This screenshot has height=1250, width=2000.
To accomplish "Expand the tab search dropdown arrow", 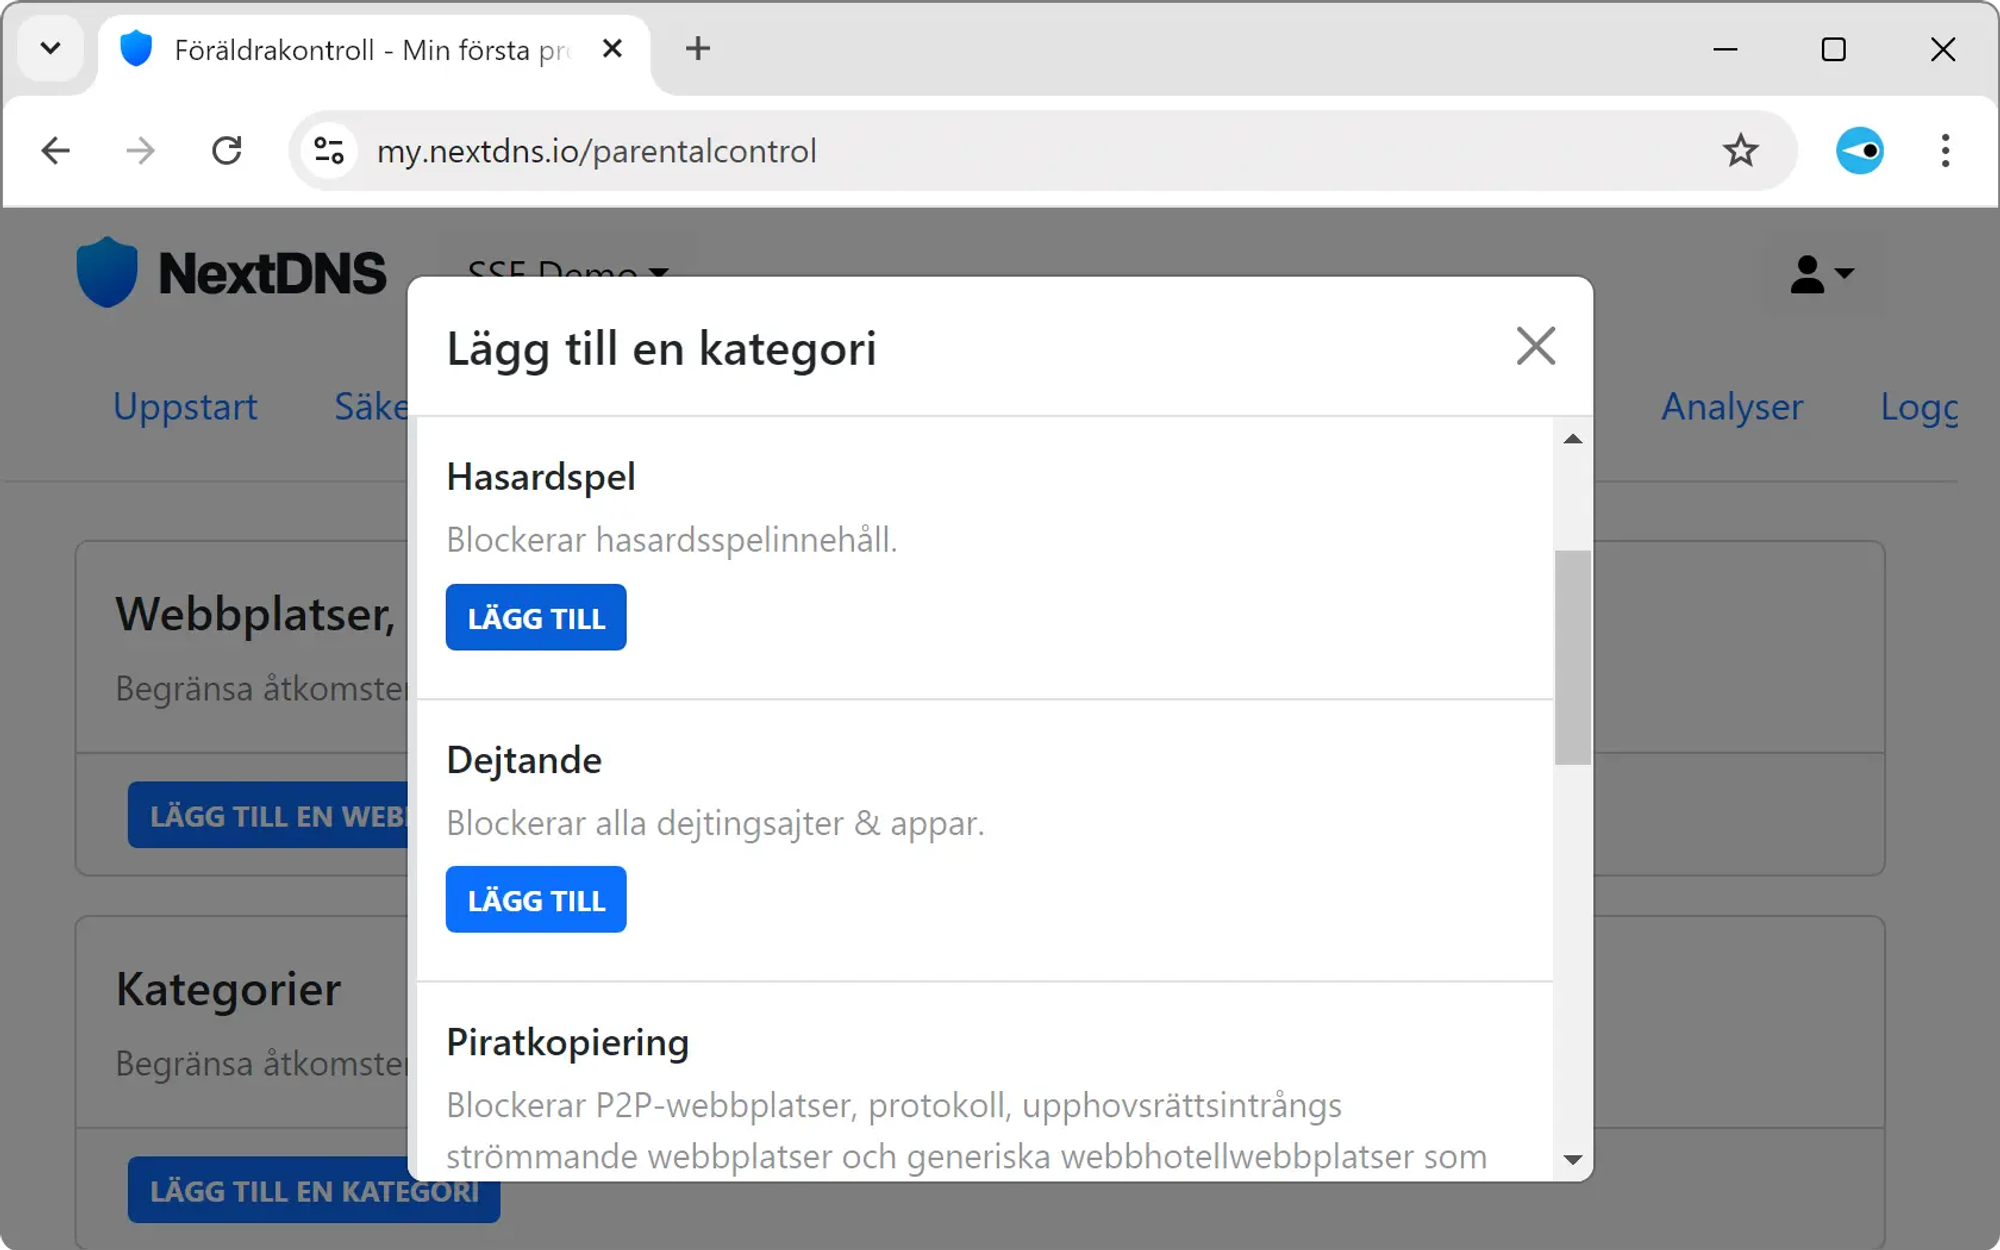I will pos(51,49).
